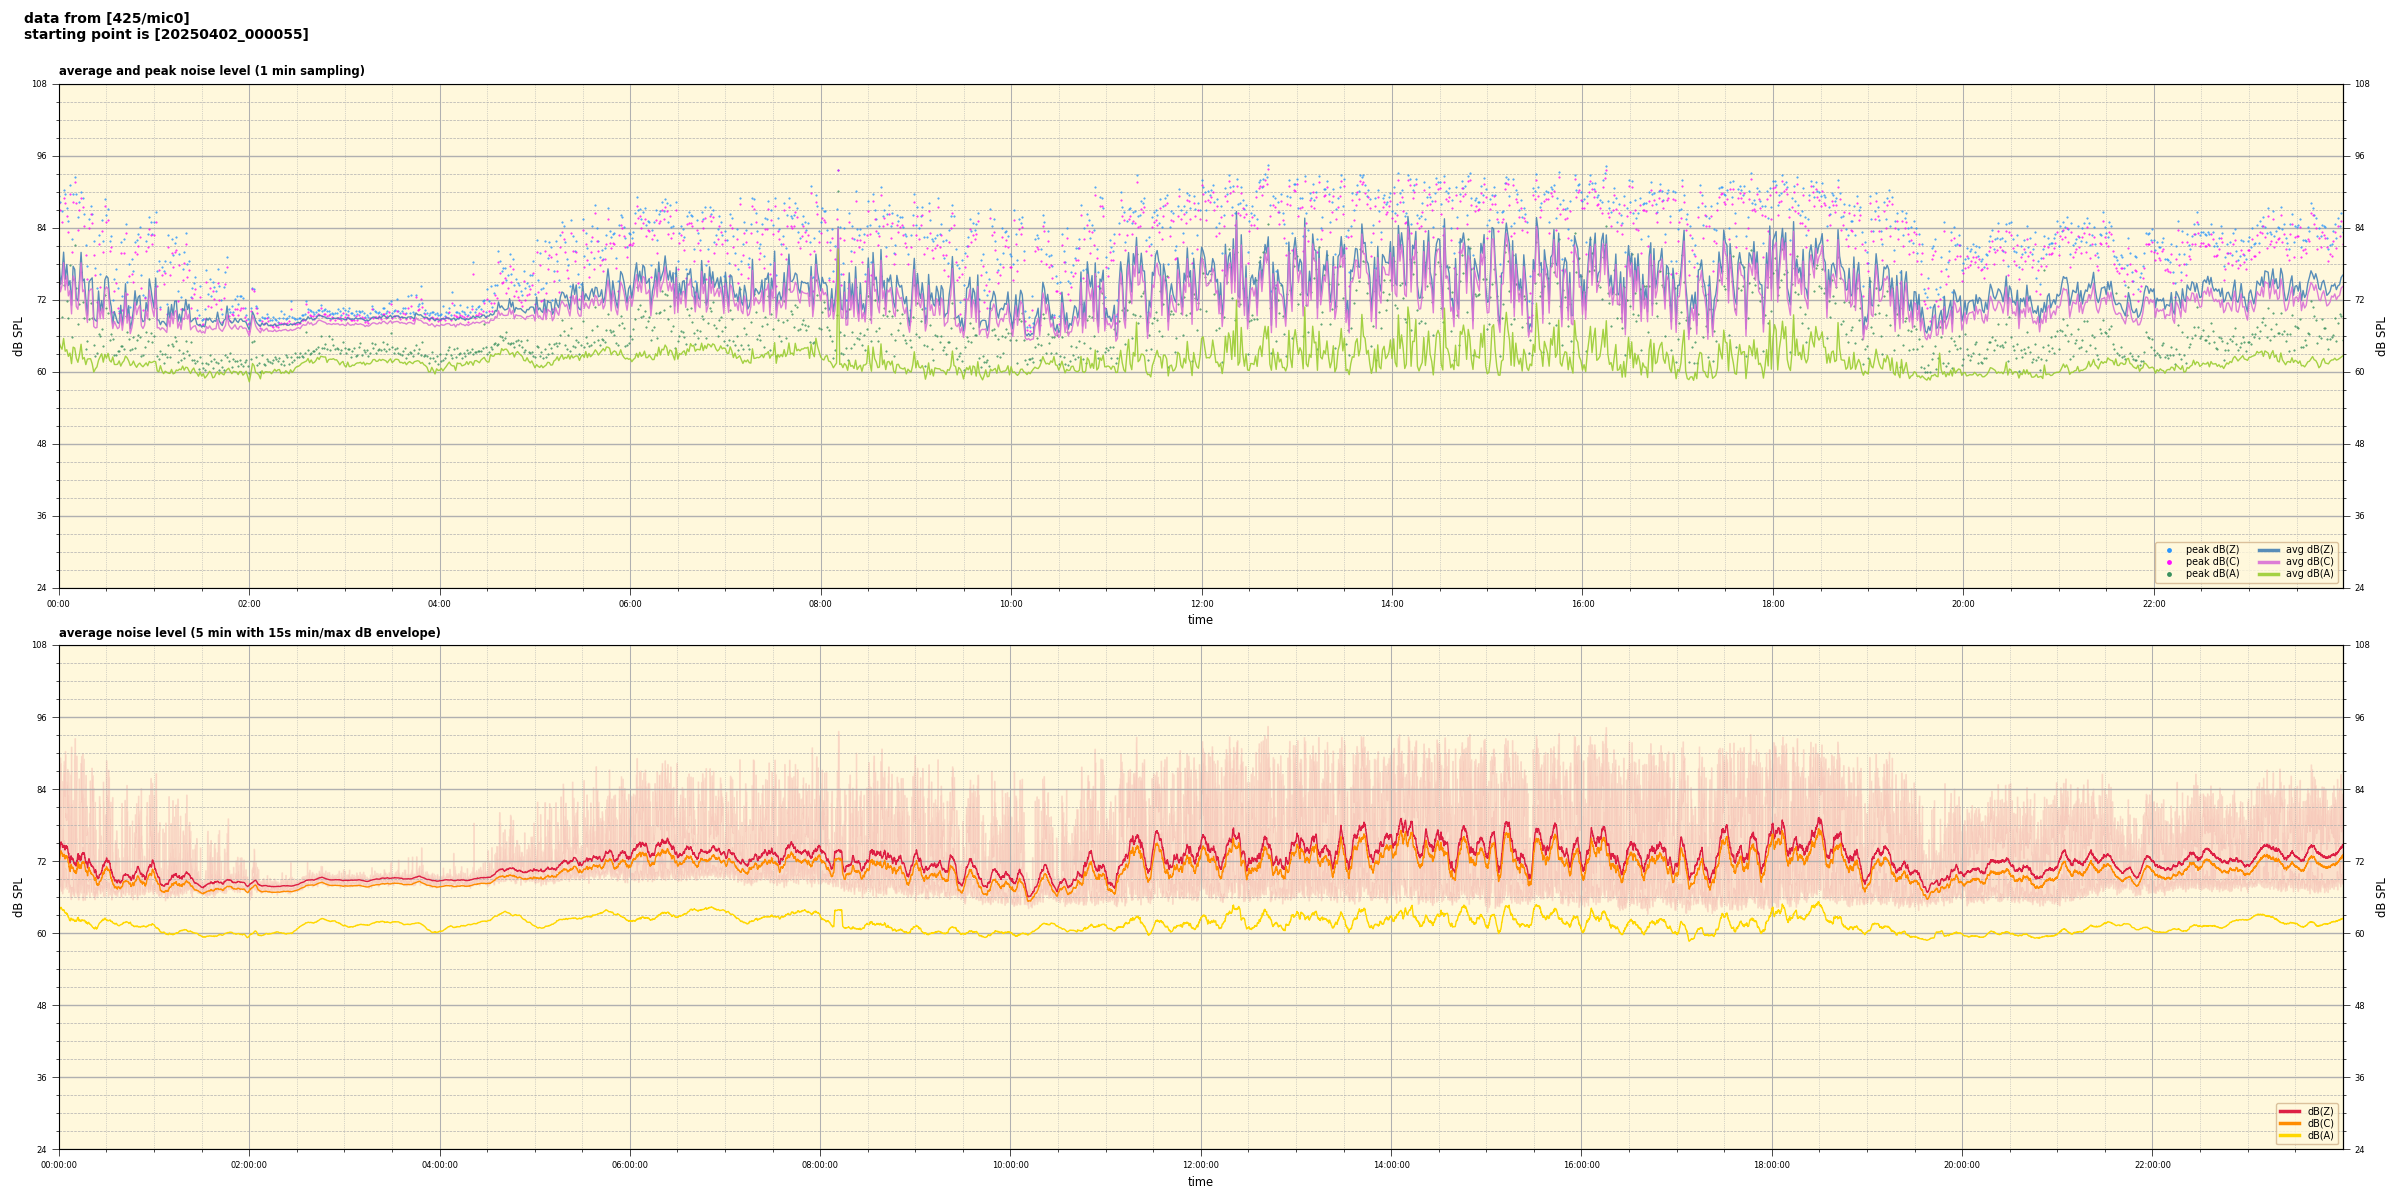
Task: Click the 06:00:00 tick on bottom chart
Action: click(630, 1165)
